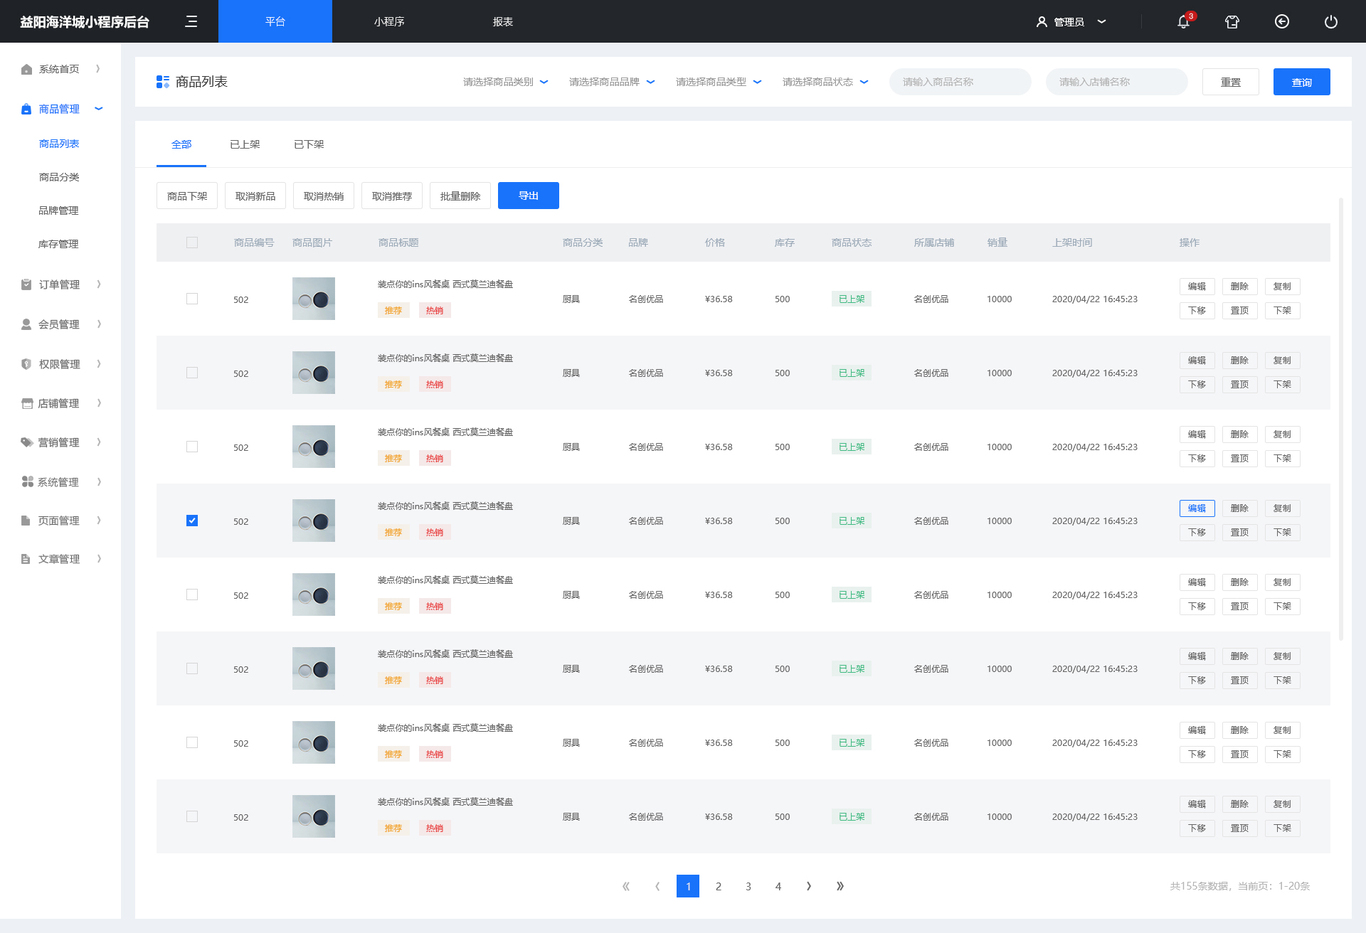Go to next page arrow
The width and height of the screenshot is (1366, 933).
click(x=809, y=886)
